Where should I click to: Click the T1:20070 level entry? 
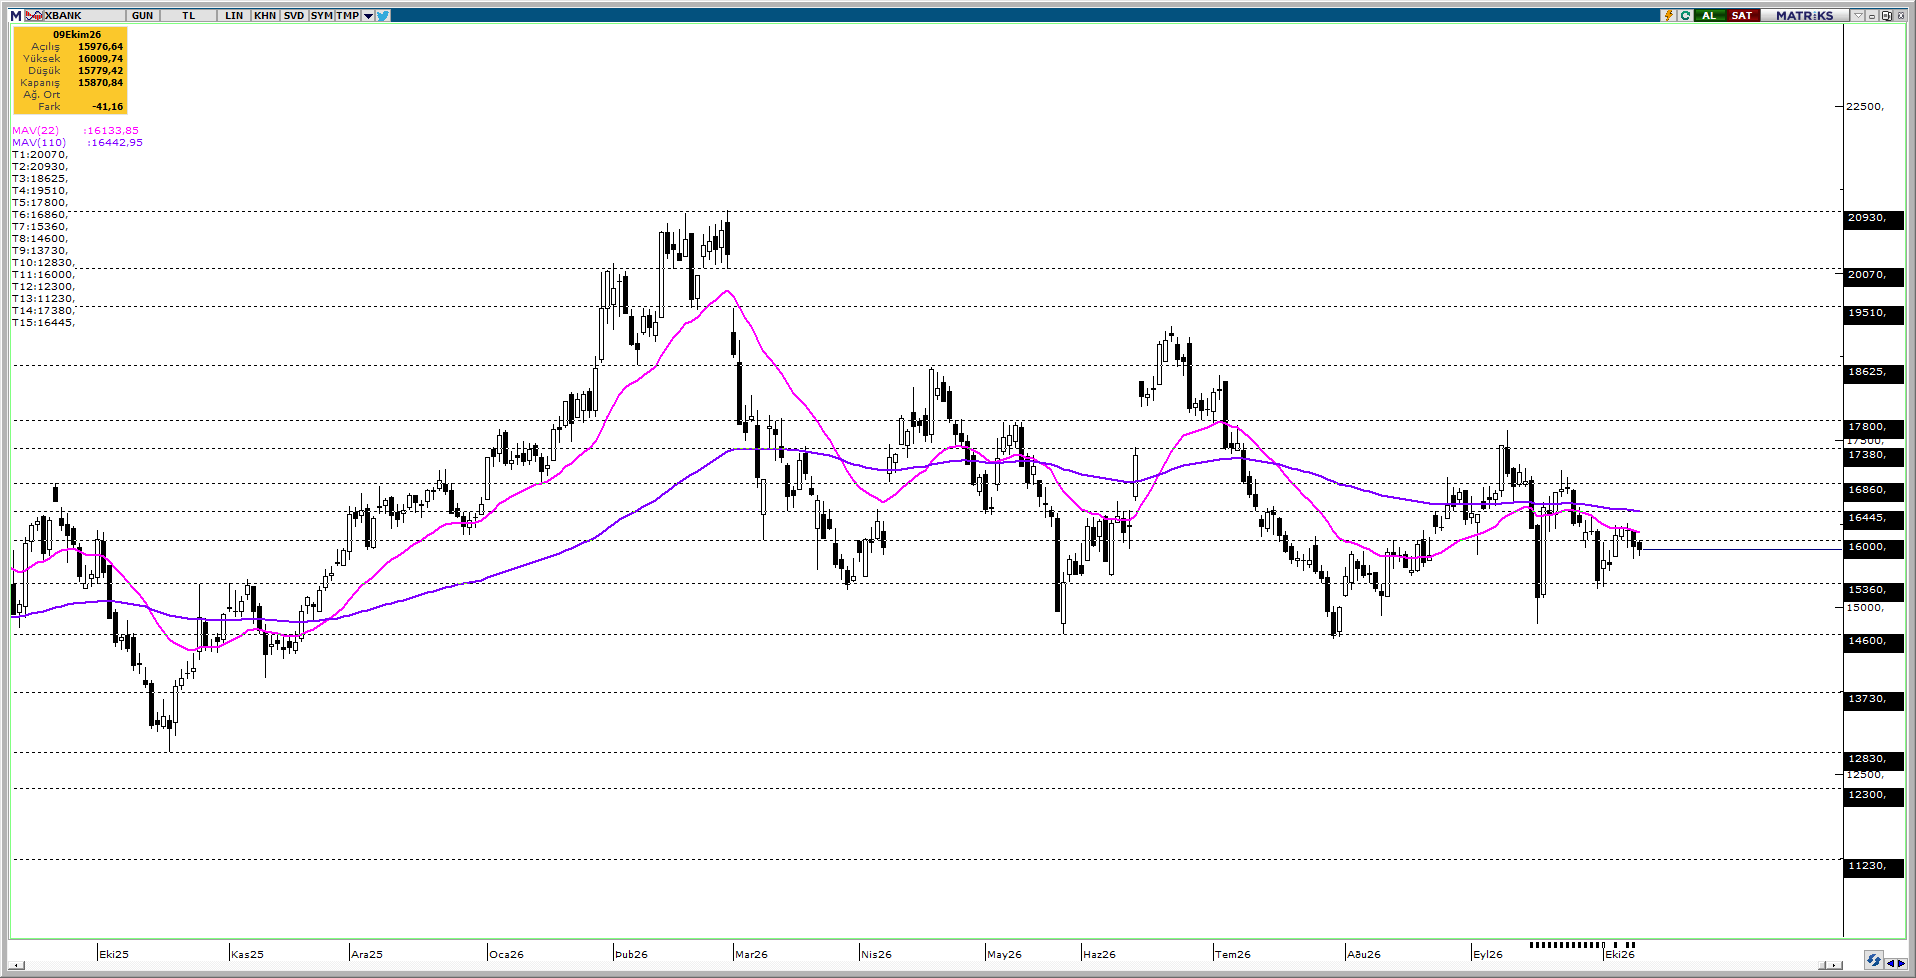pos(40,154)
